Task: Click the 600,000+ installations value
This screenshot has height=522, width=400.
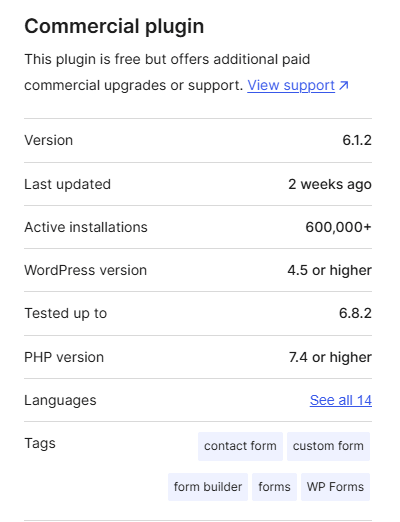Action: pyautogui.click(x=338, y=227)
